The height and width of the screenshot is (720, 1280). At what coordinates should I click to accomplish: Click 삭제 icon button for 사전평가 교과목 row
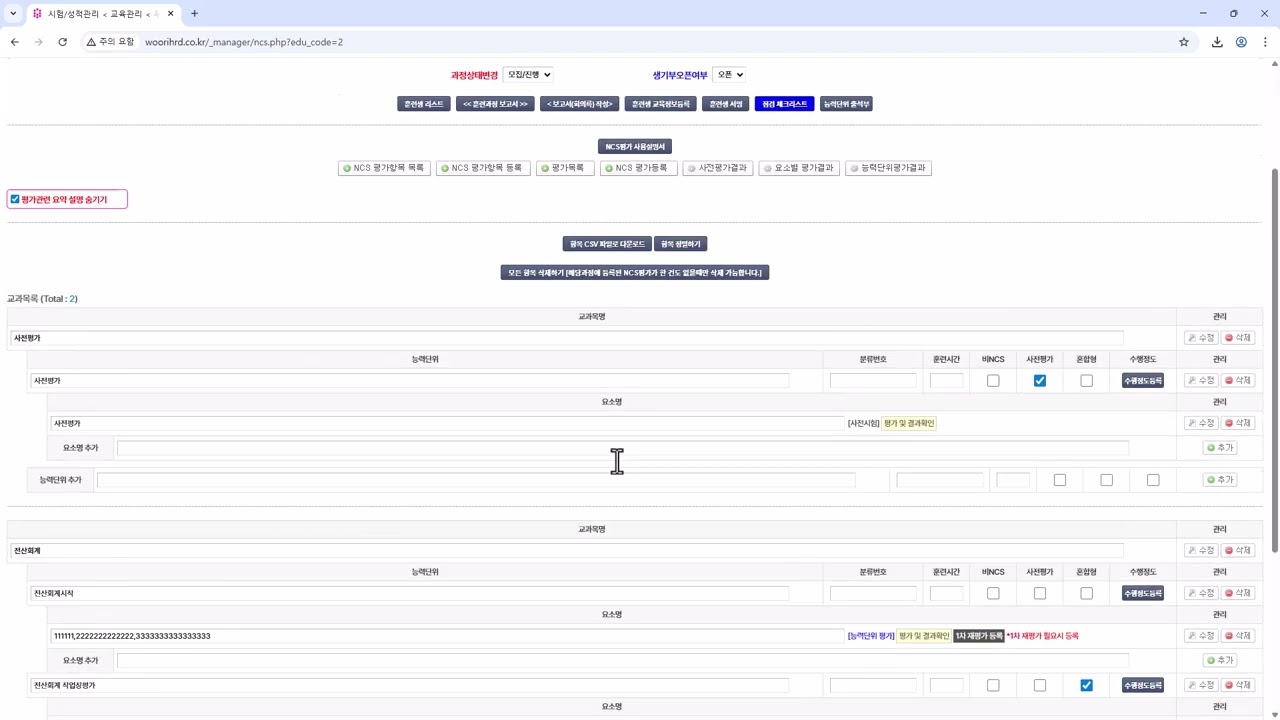pyautogui.click(x=1238, y=338)
